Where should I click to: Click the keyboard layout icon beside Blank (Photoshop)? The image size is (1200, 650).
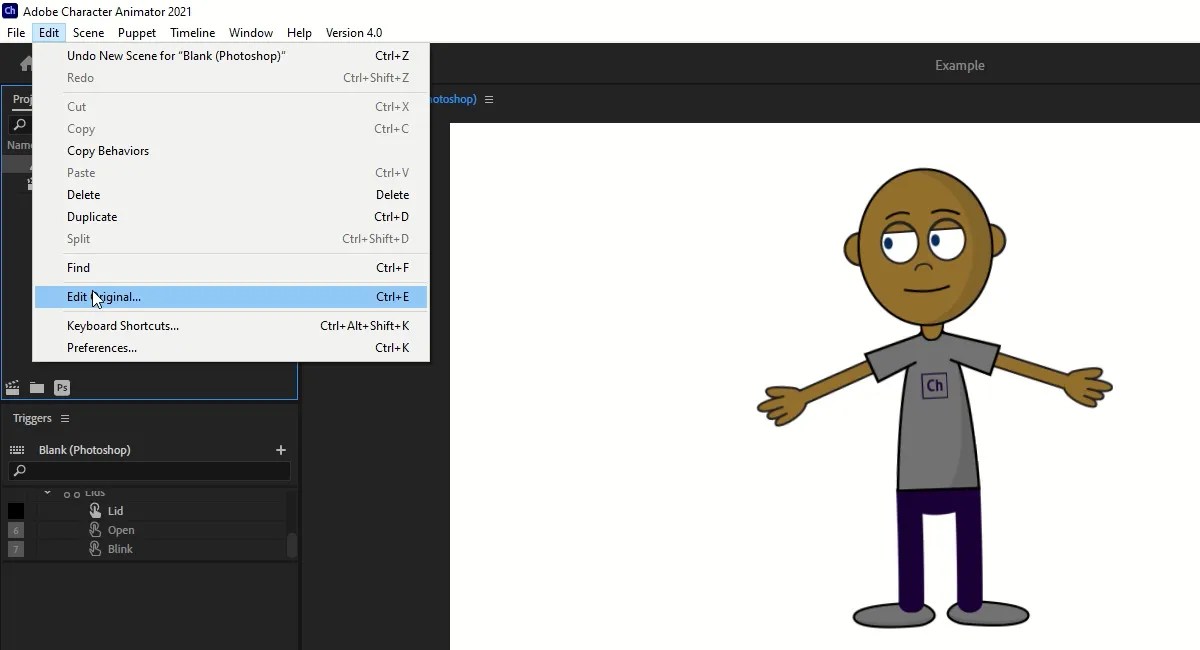tap(17, 450)
